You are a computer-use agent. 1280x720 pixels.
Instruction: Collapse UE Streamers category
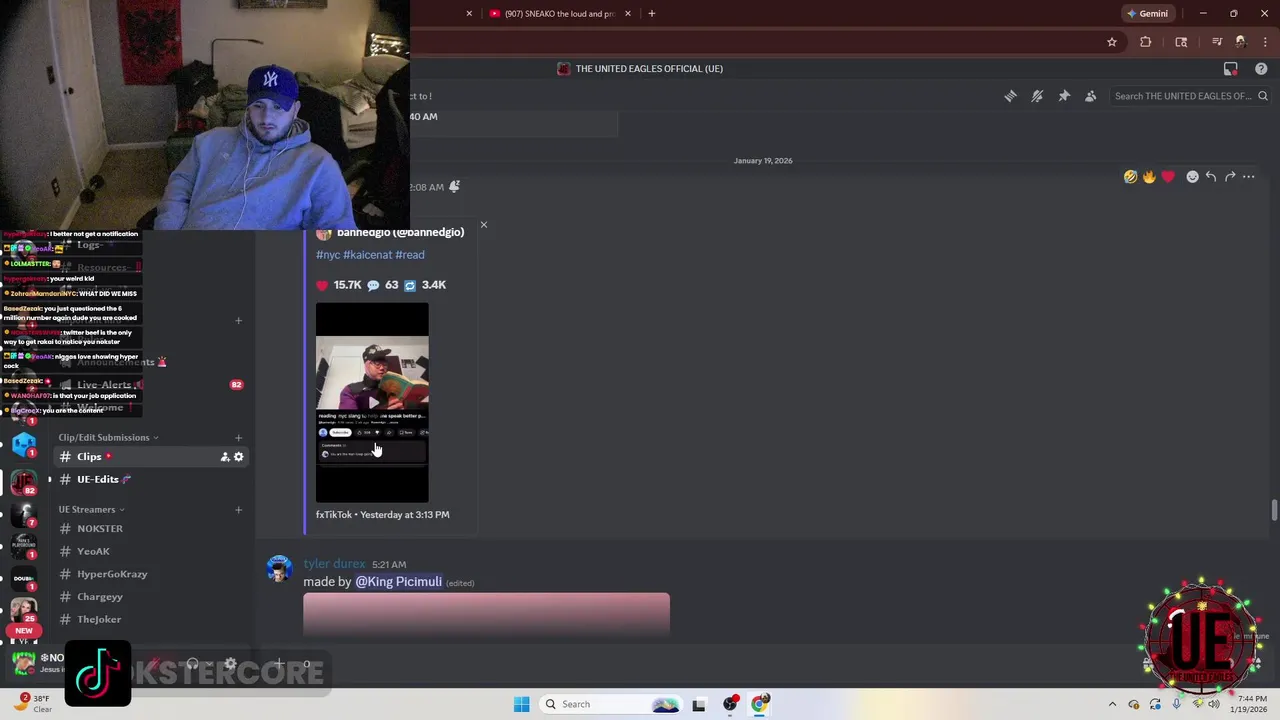91,509
